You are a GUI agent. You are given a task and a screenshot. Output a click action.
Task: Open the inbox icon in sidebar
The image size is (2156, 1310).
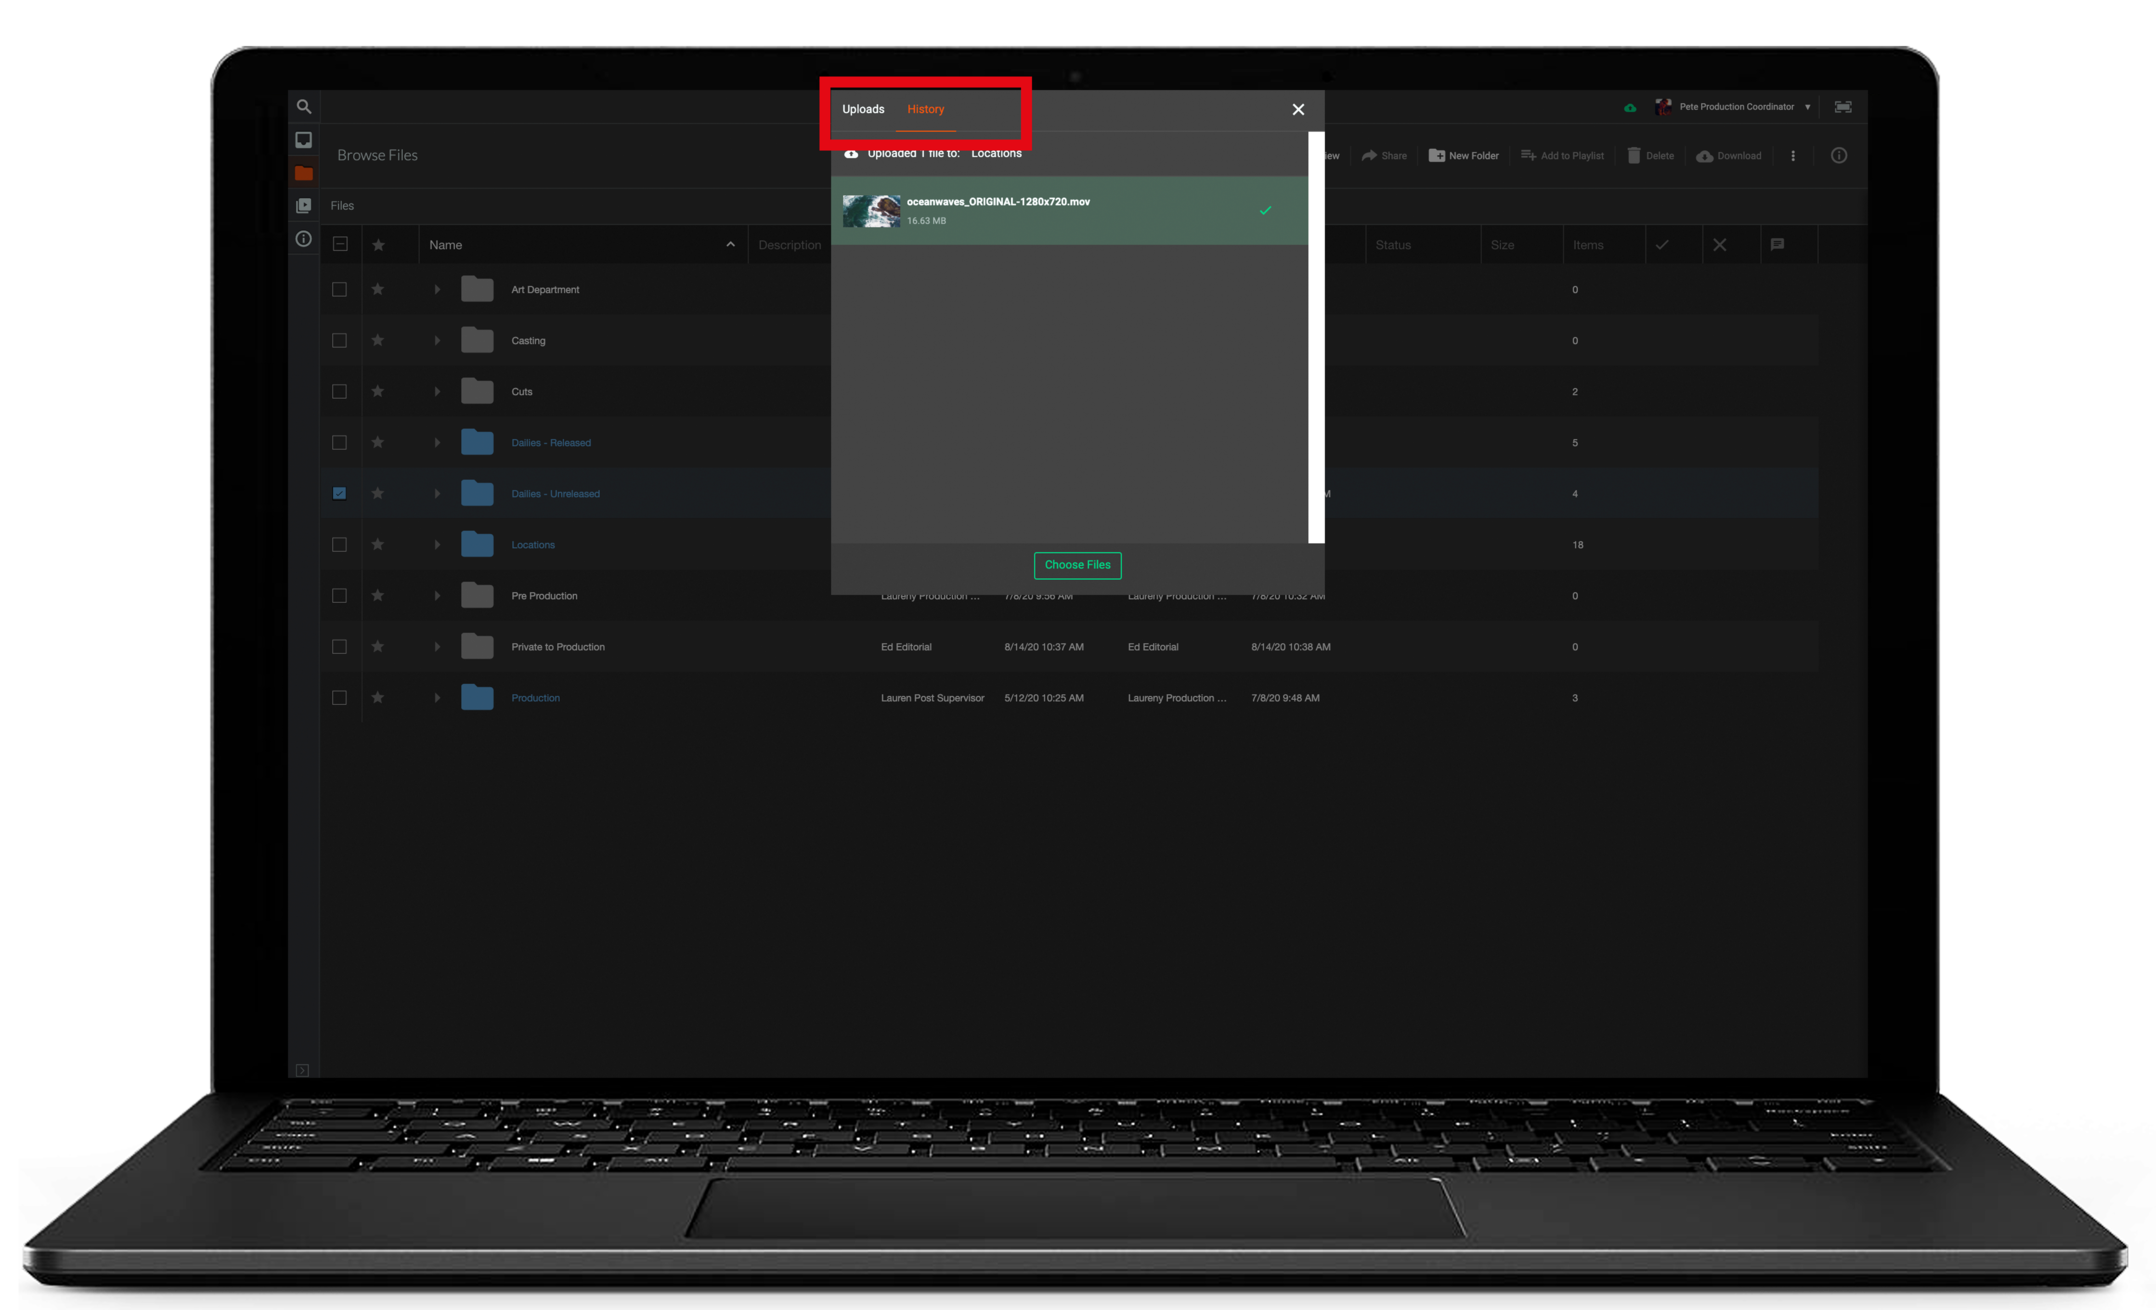(x=304, y=140)
